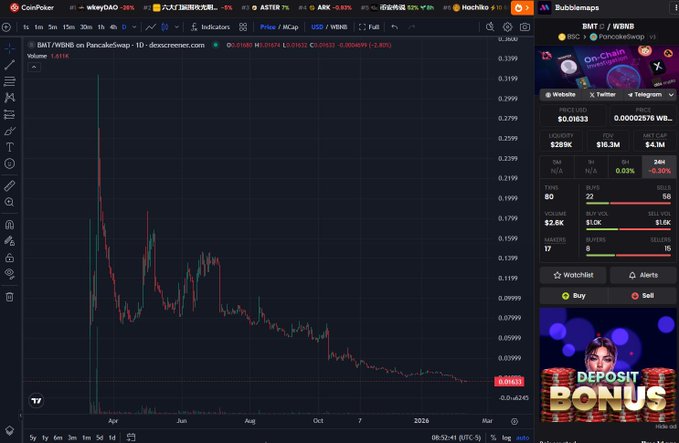
Task: Open the Fibonacci retracement tool group
Action: coord(10,81)
